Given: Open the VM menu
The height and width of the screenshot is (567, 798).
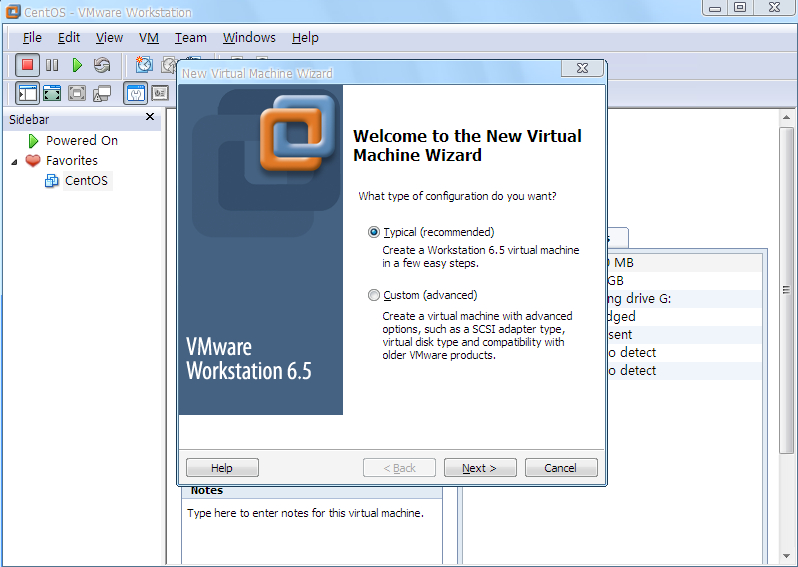Looking at the screenshot, I should coord(149,38).
